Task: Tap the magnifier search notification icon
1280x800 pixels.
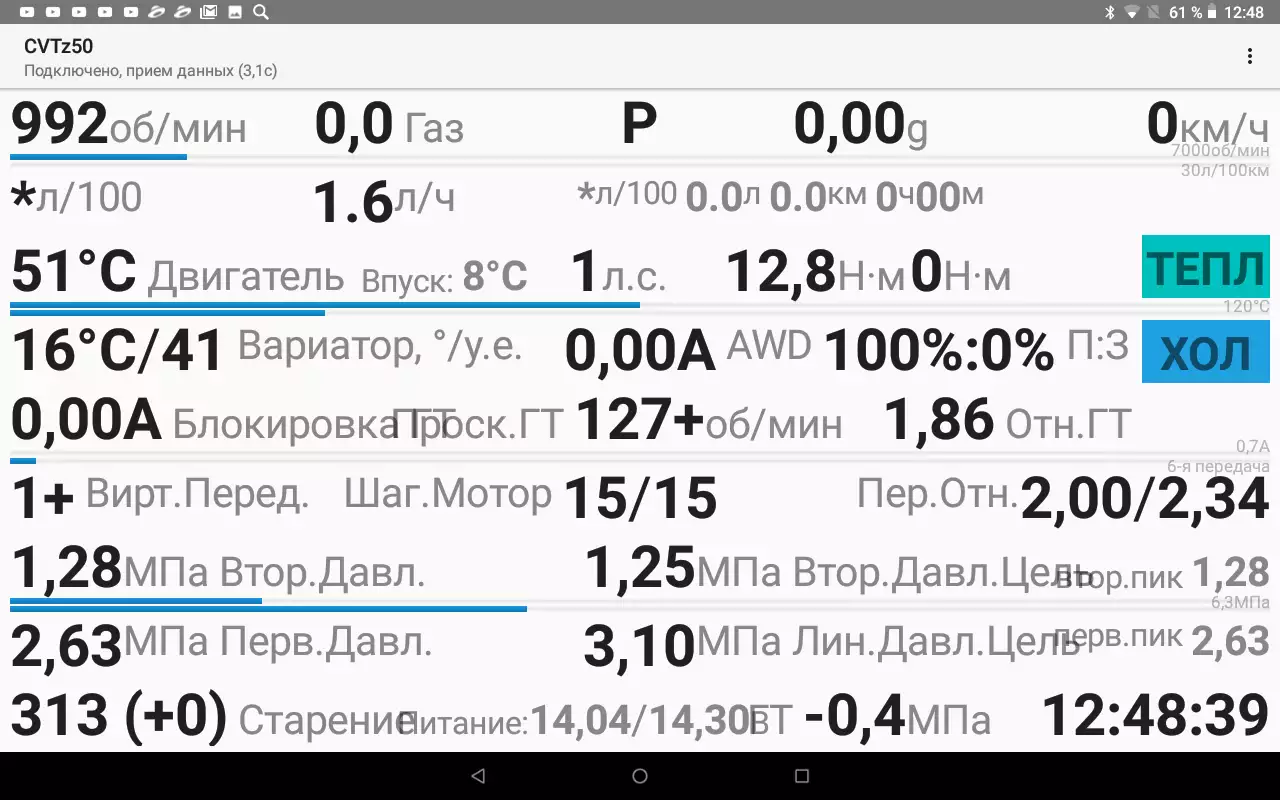Action: click(260, 12)
